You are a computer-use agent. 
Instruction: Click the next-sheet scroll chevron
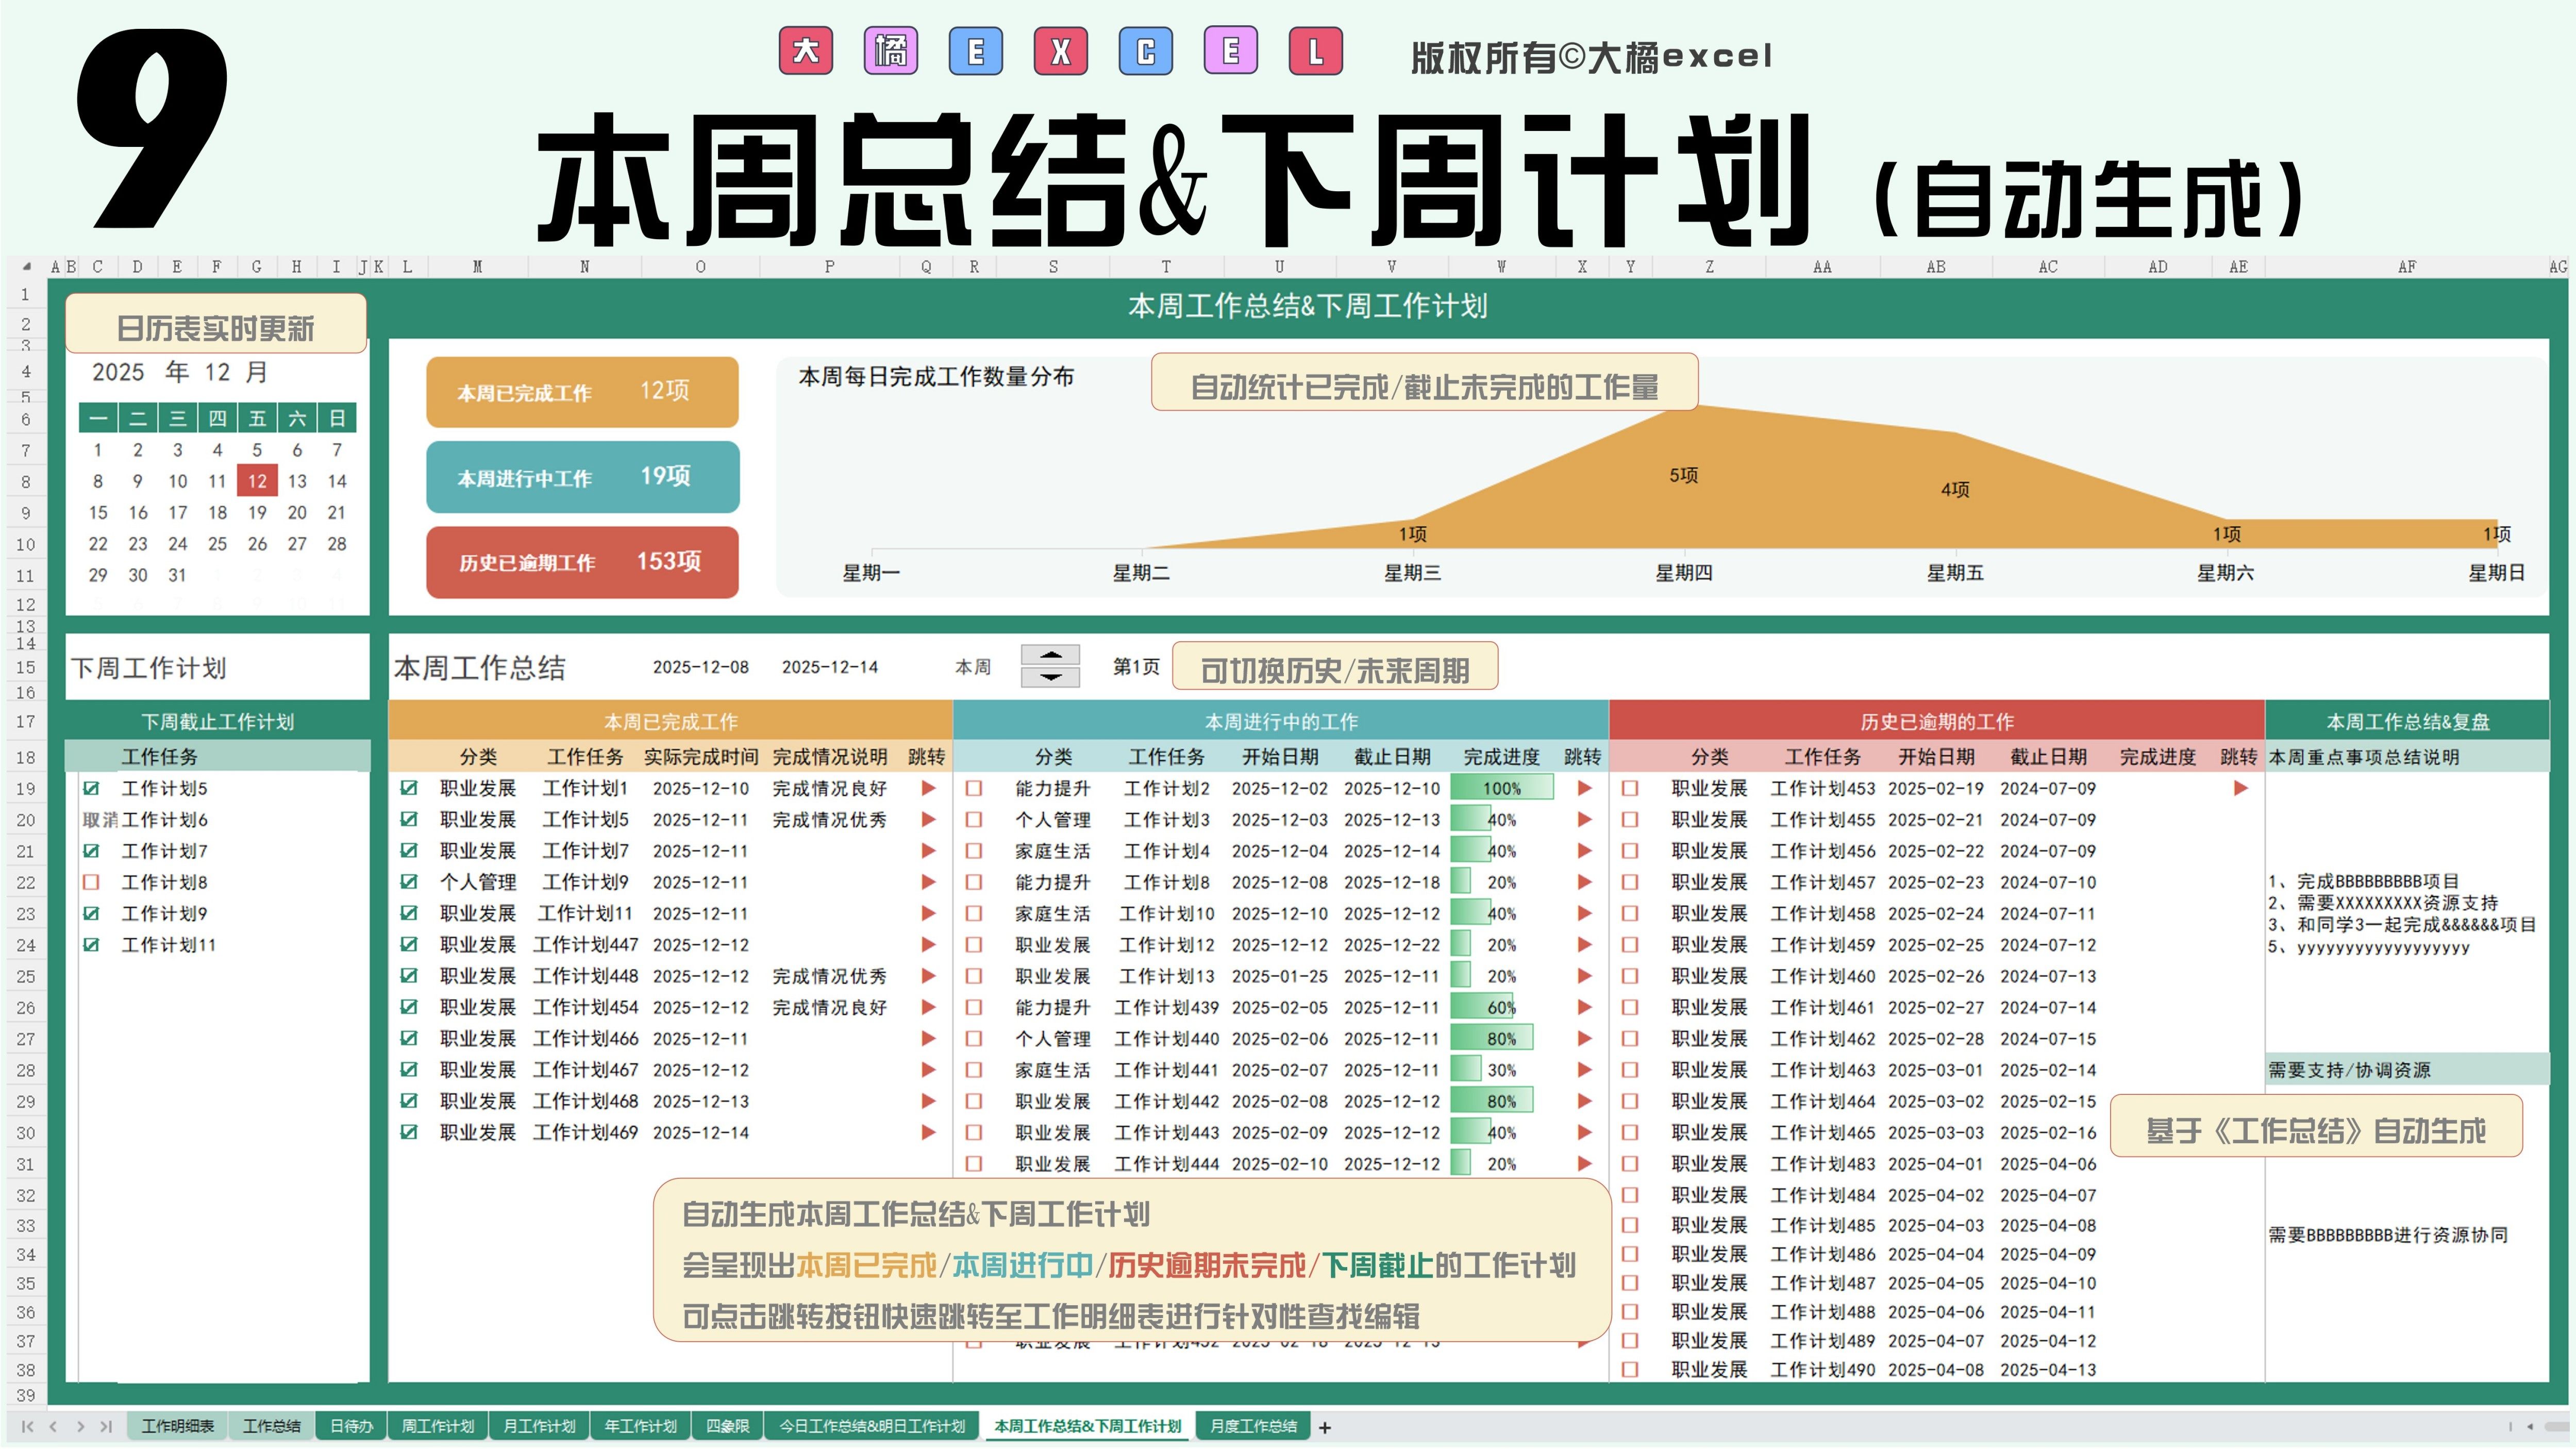(80, 1427)
